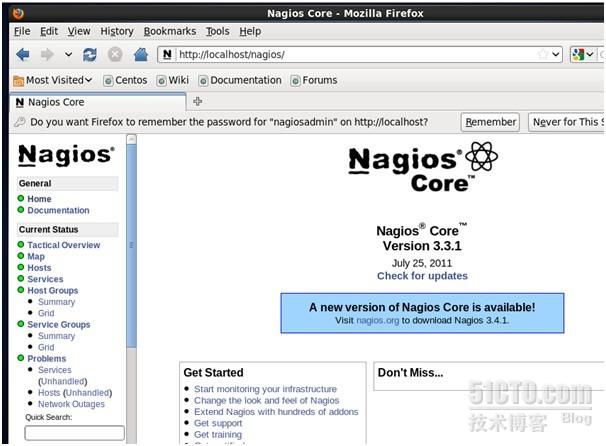Open the Problems link
Viewport: 606px width, 446px height.
46,359
